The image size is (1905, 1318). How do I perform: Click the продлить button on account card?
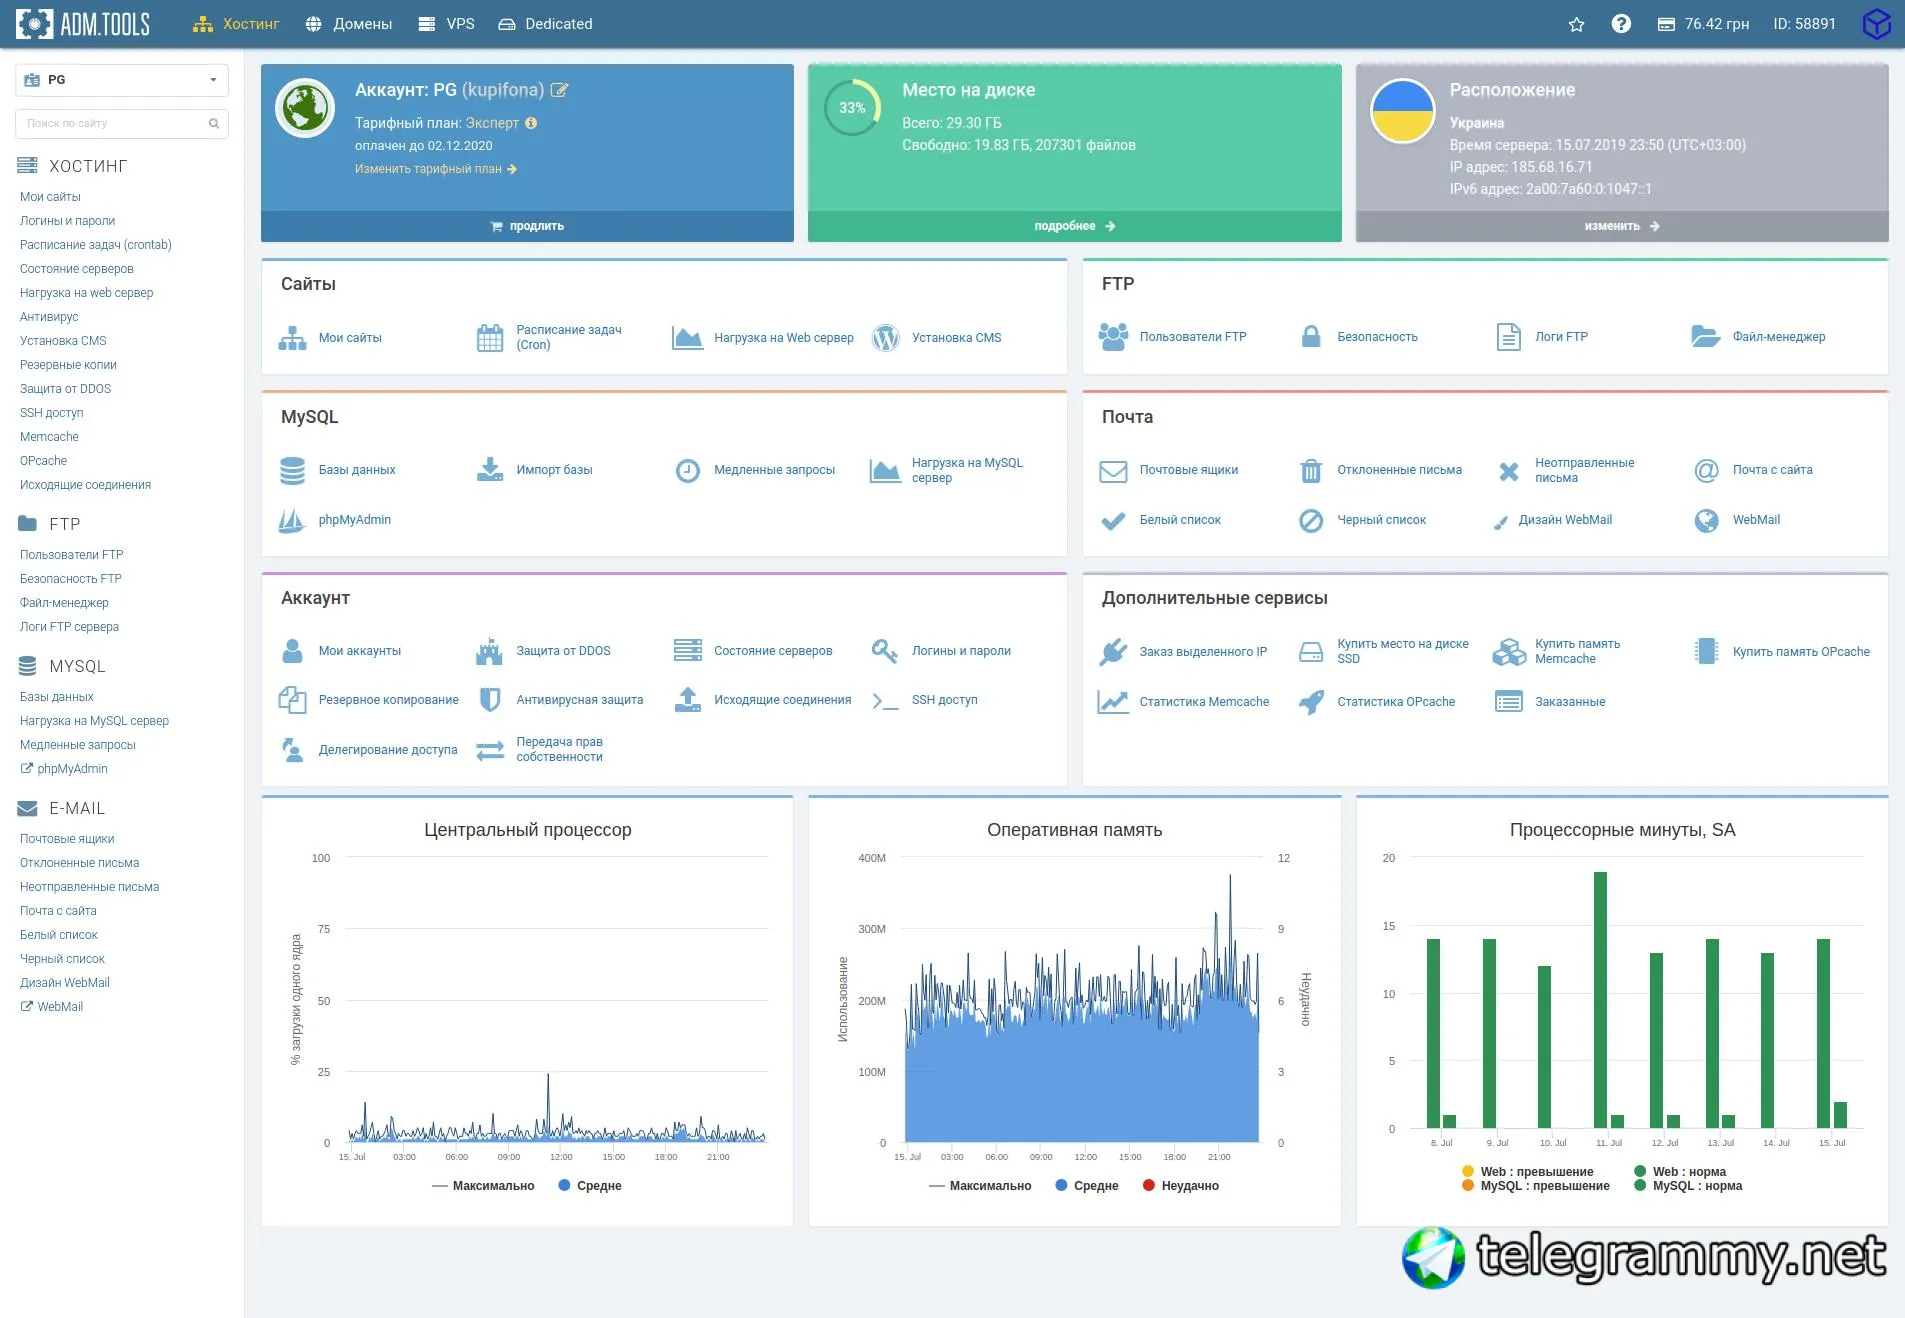527,226
